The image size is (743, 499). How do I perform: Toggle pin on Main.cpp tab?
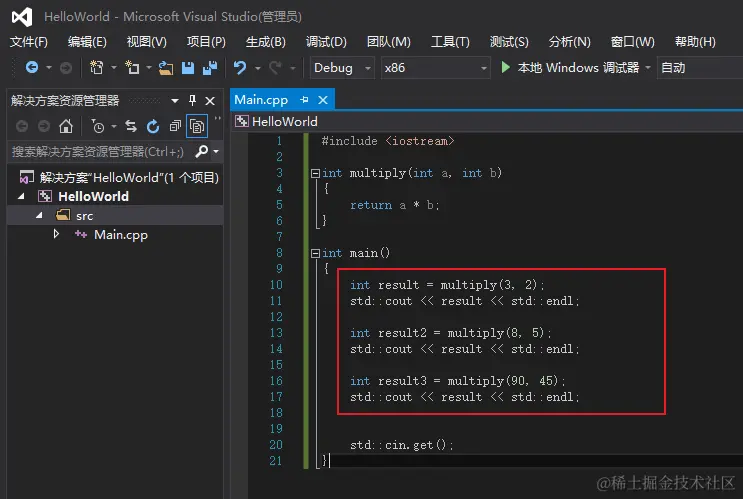tap(304, 100)
